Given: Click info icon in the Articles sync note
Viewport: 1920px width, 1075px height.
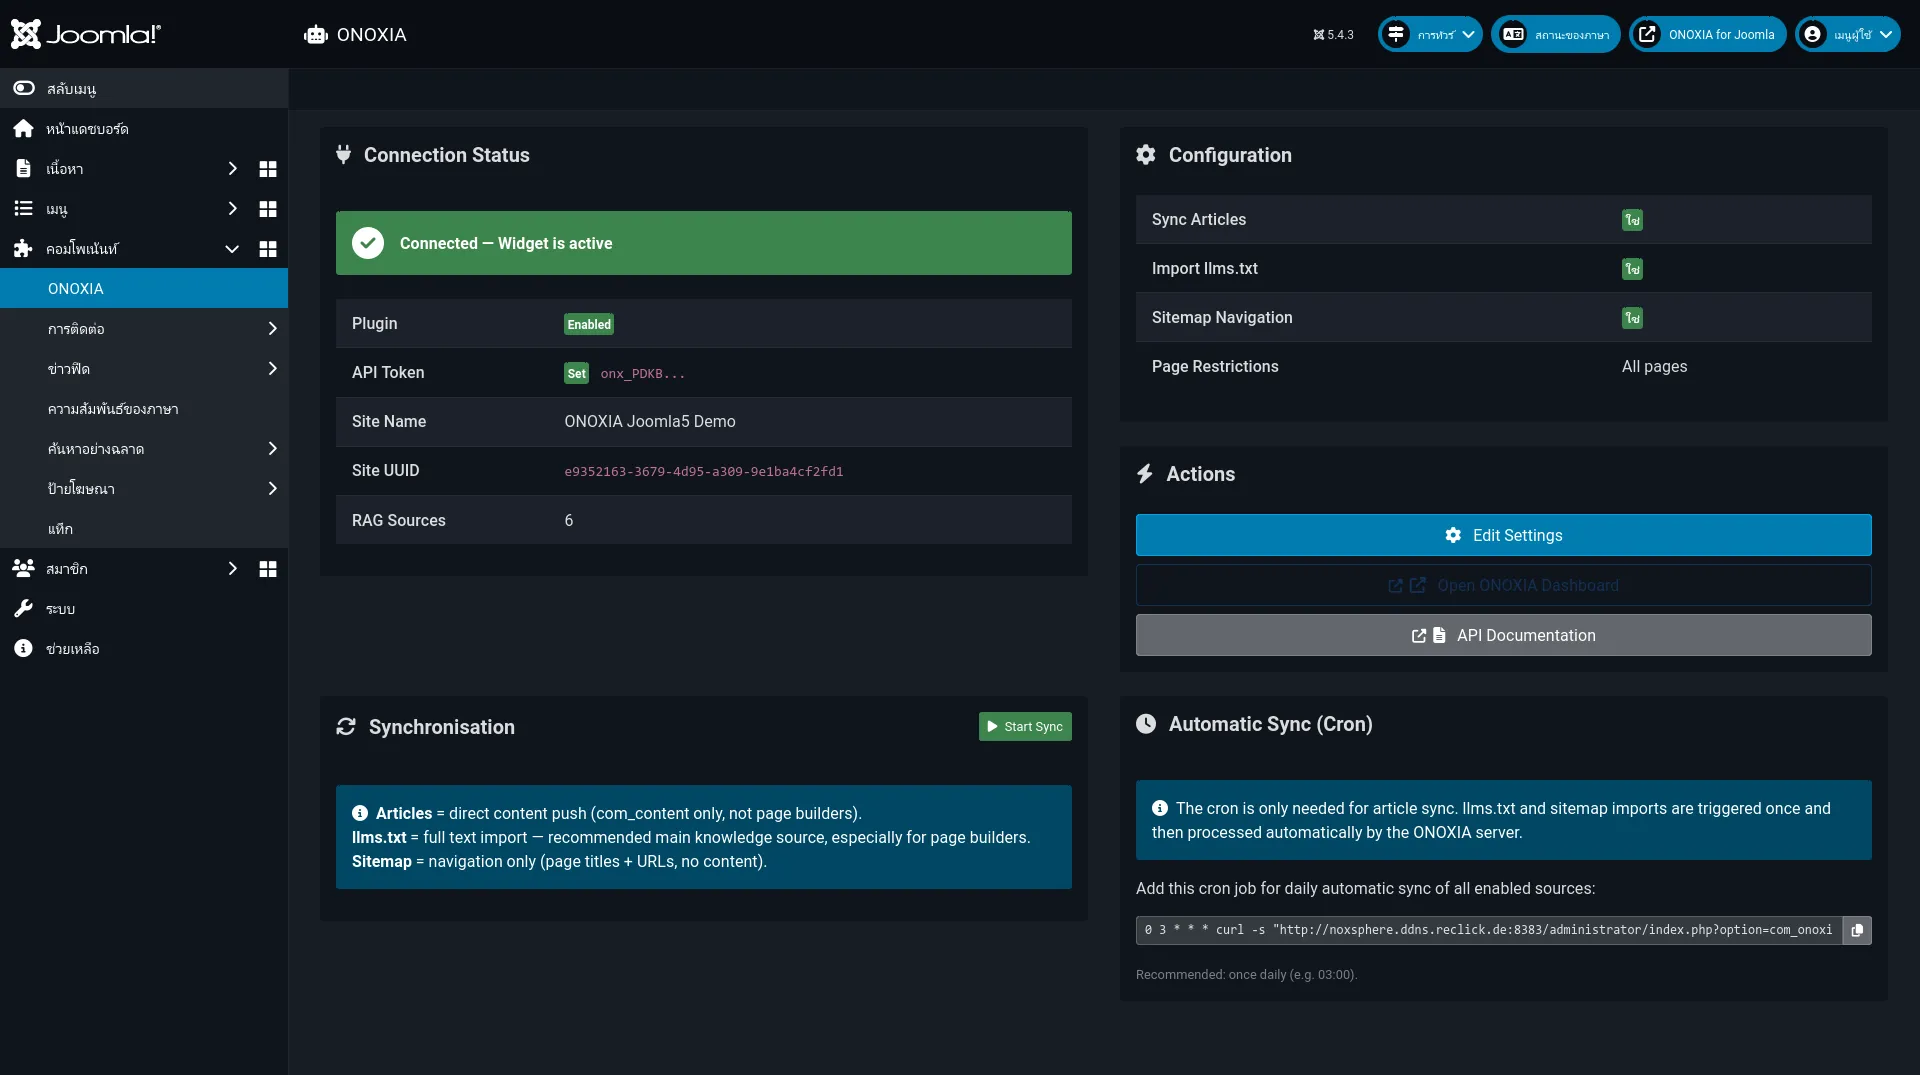Looking at the screenshot, I should [360, 813].
